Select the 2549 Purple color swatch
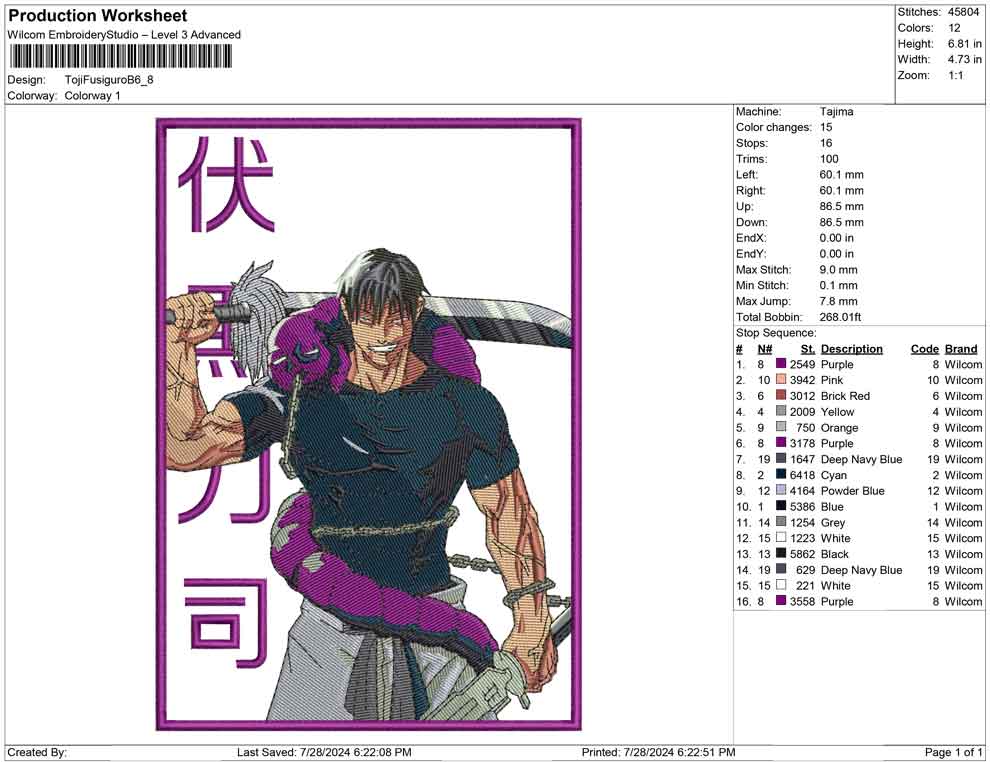The width and height of the screenshot is (990, 762). click(x=781, y=364)
